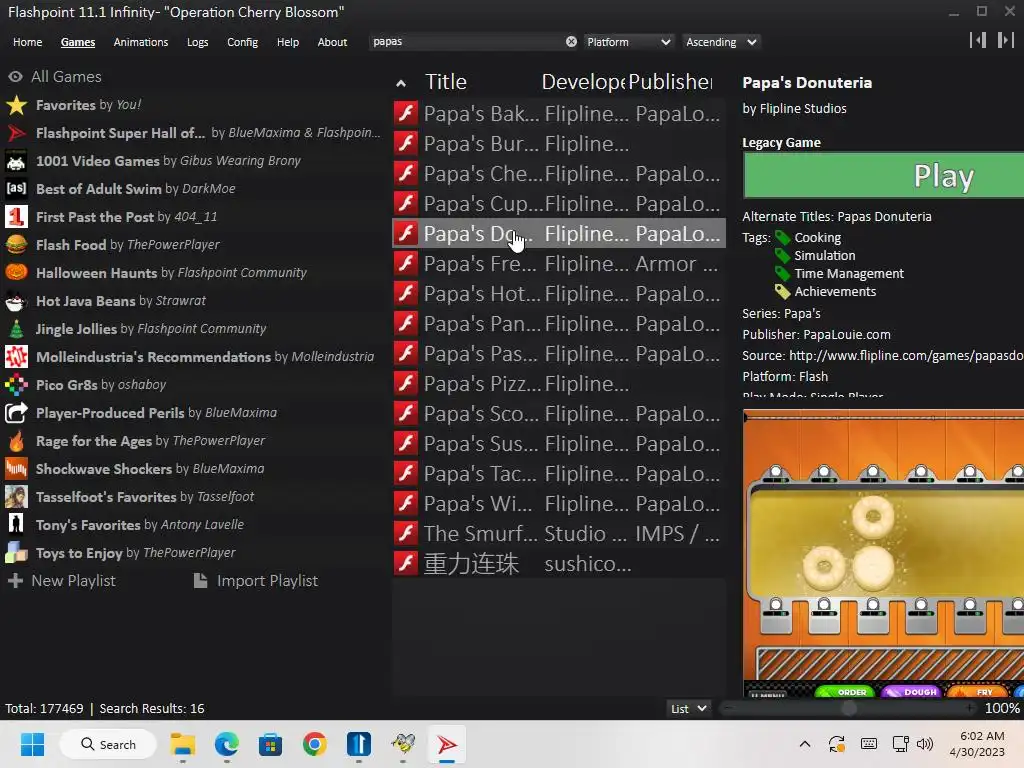Viewport: 1024px width, 768px height.
Task: Launch Google Chrome from the taskbar
Action: point(314,744)
